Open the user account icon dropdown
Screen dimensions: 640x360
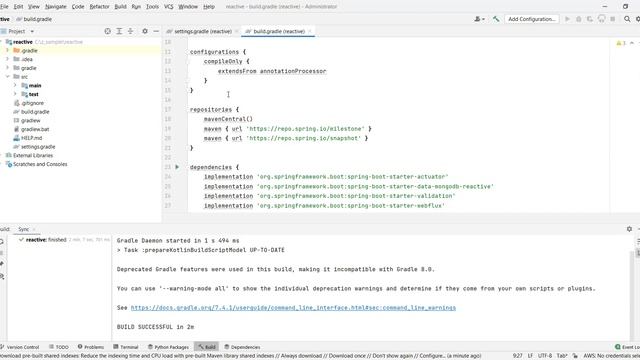tap(480, 19)
